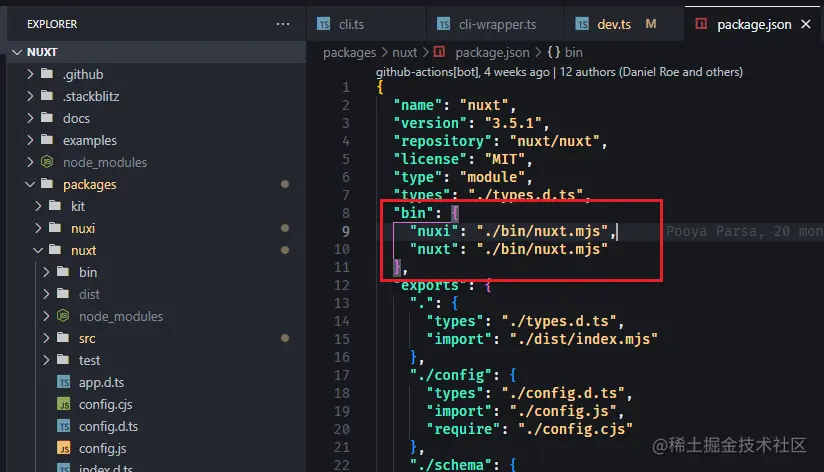Click 'packages' breadcrumb segment
The width and height of the screenshot is (824, 472).
[x=349, y=53]
